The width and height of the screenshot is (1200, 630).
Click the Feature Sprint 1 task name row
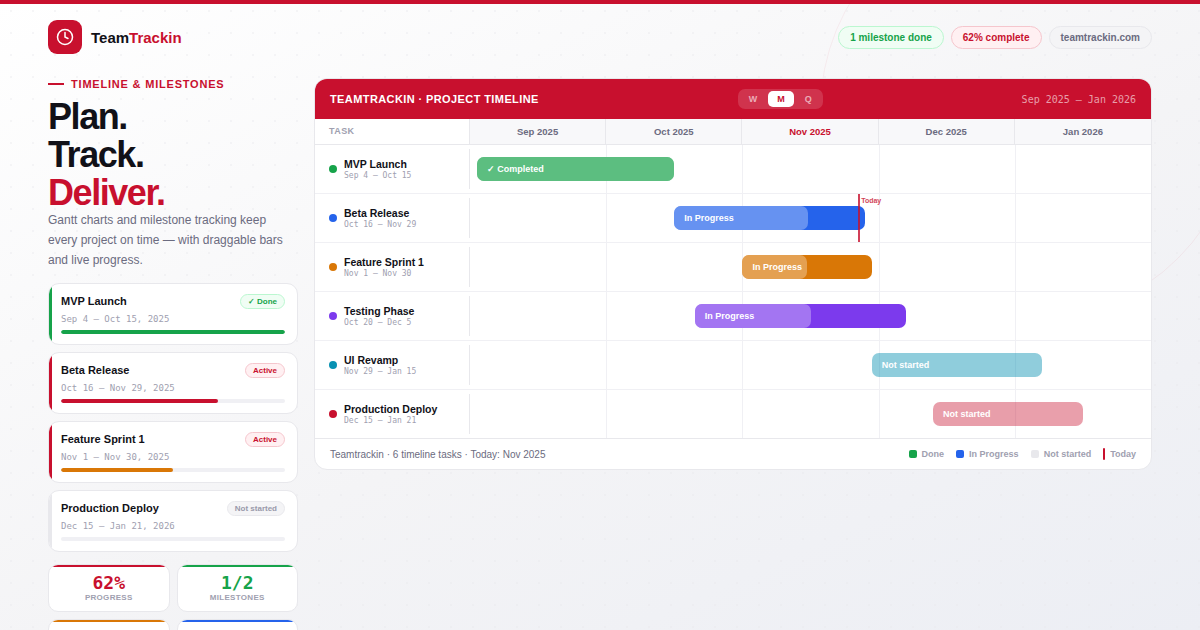(392, 267)
